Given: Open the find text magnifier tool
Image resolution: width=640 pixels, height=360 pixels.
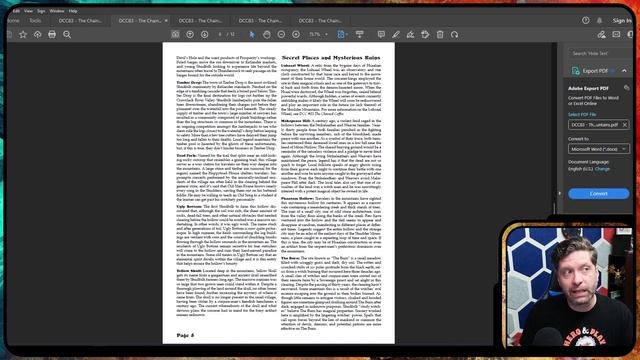Looking at the screenshot, I should pyautogui.click(x=67, y=35).
